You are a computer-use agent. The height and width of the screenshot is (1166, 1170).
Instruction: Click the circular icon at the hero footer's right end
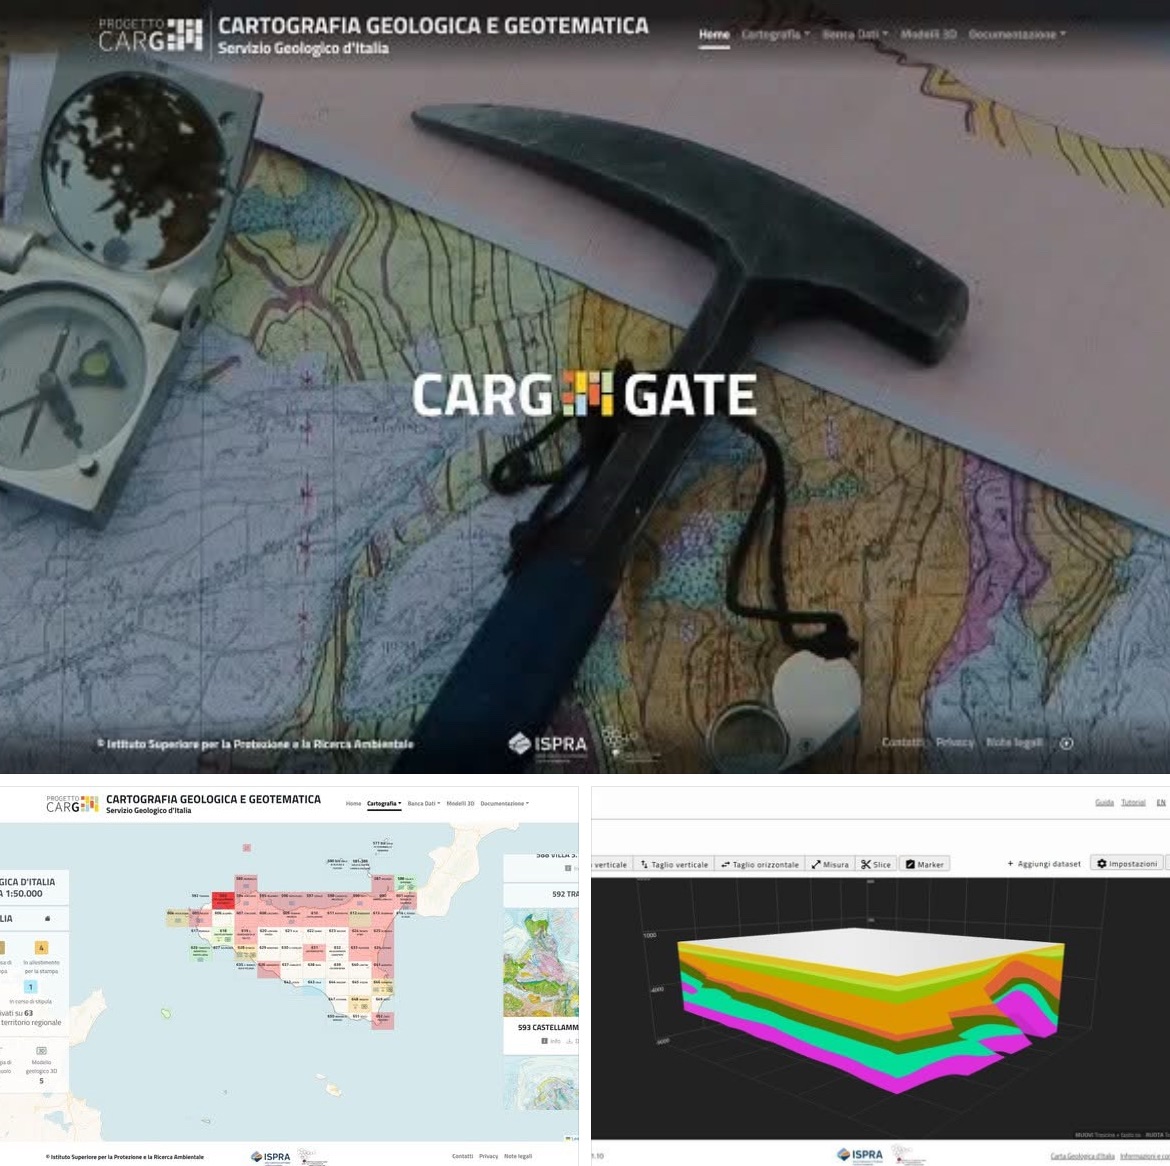point(1066,743)
